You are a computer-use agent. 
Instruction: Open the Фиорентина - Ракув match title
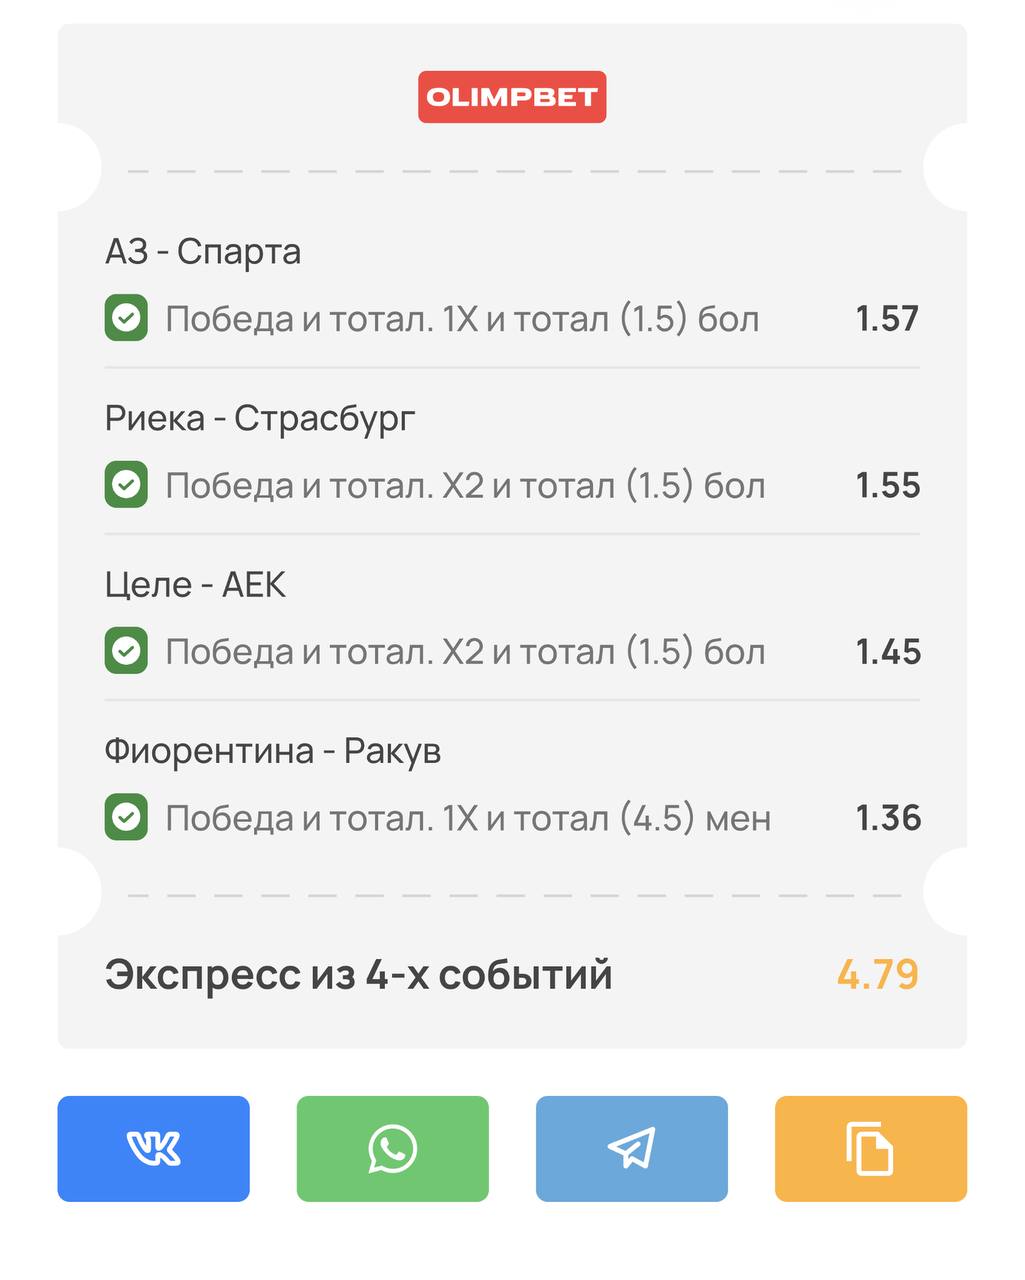tap(273, 750)
